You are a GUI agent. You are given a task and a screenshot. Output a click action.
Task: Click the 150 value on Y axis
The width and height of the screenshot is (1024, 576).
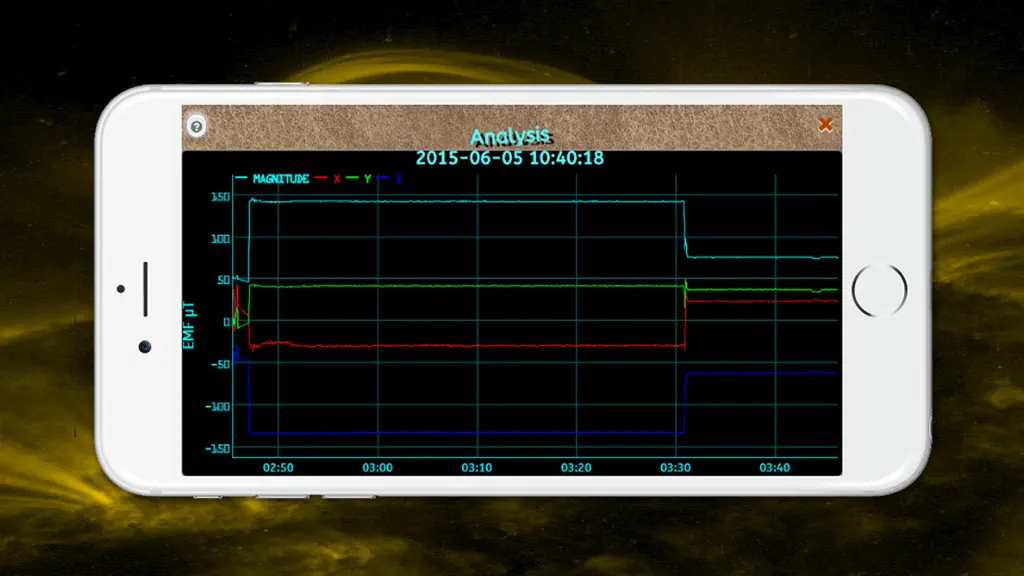pos(220,197)
